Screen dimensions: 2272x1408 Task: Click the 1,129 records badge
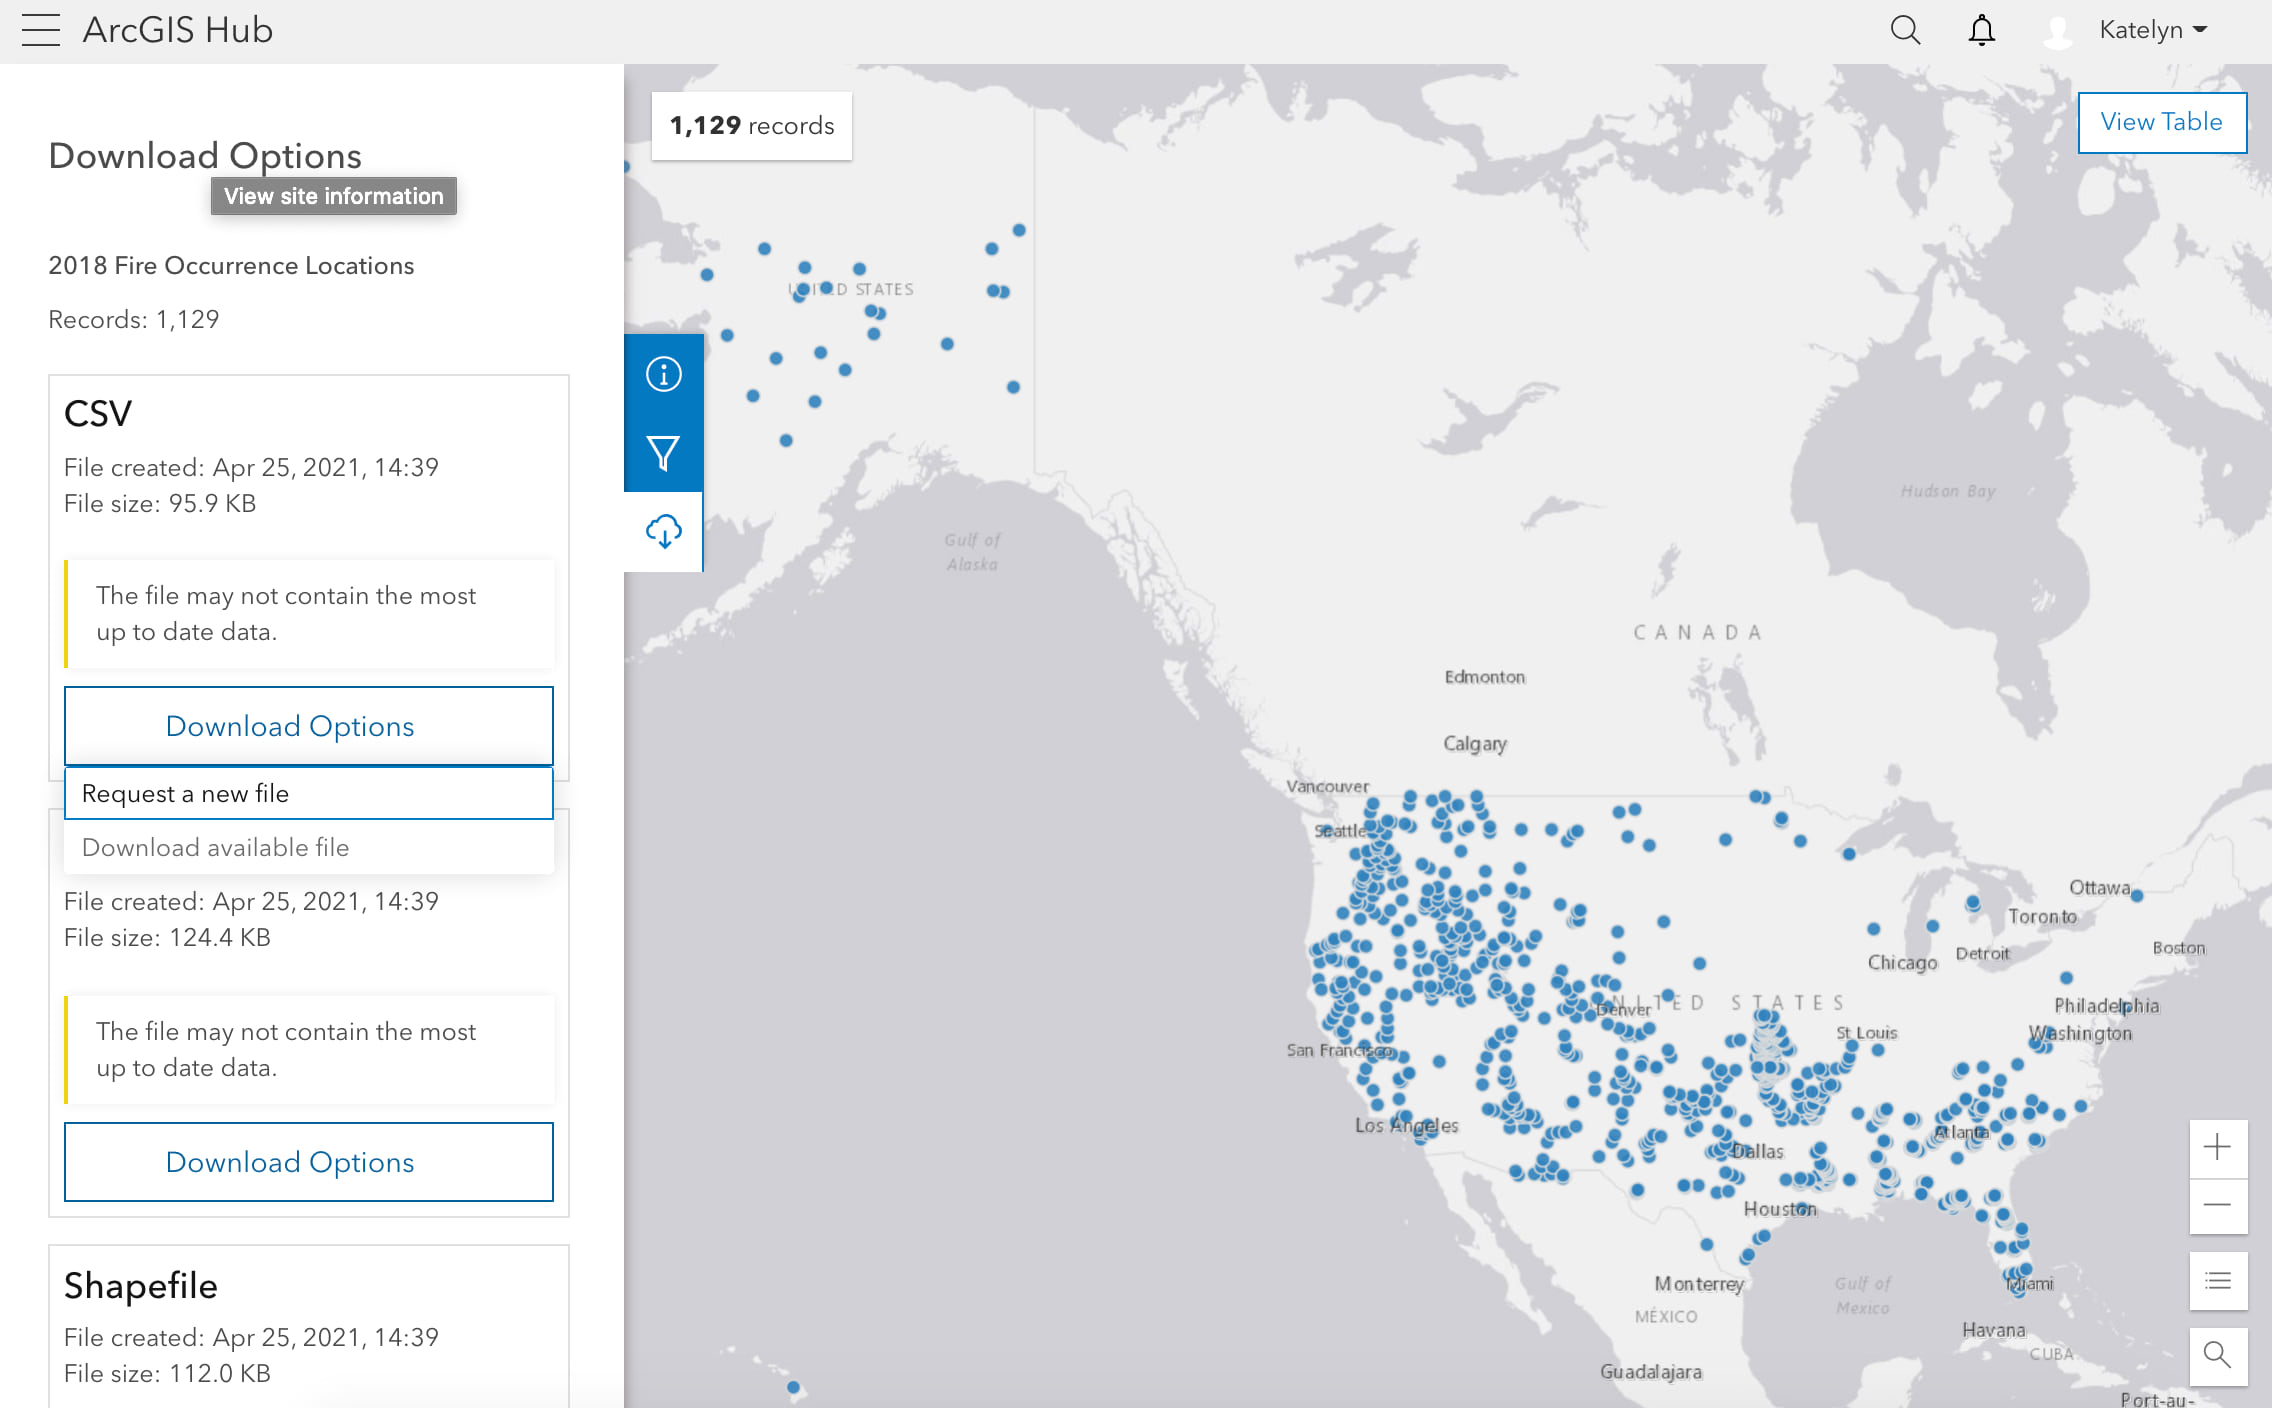[x=751, y=126]
